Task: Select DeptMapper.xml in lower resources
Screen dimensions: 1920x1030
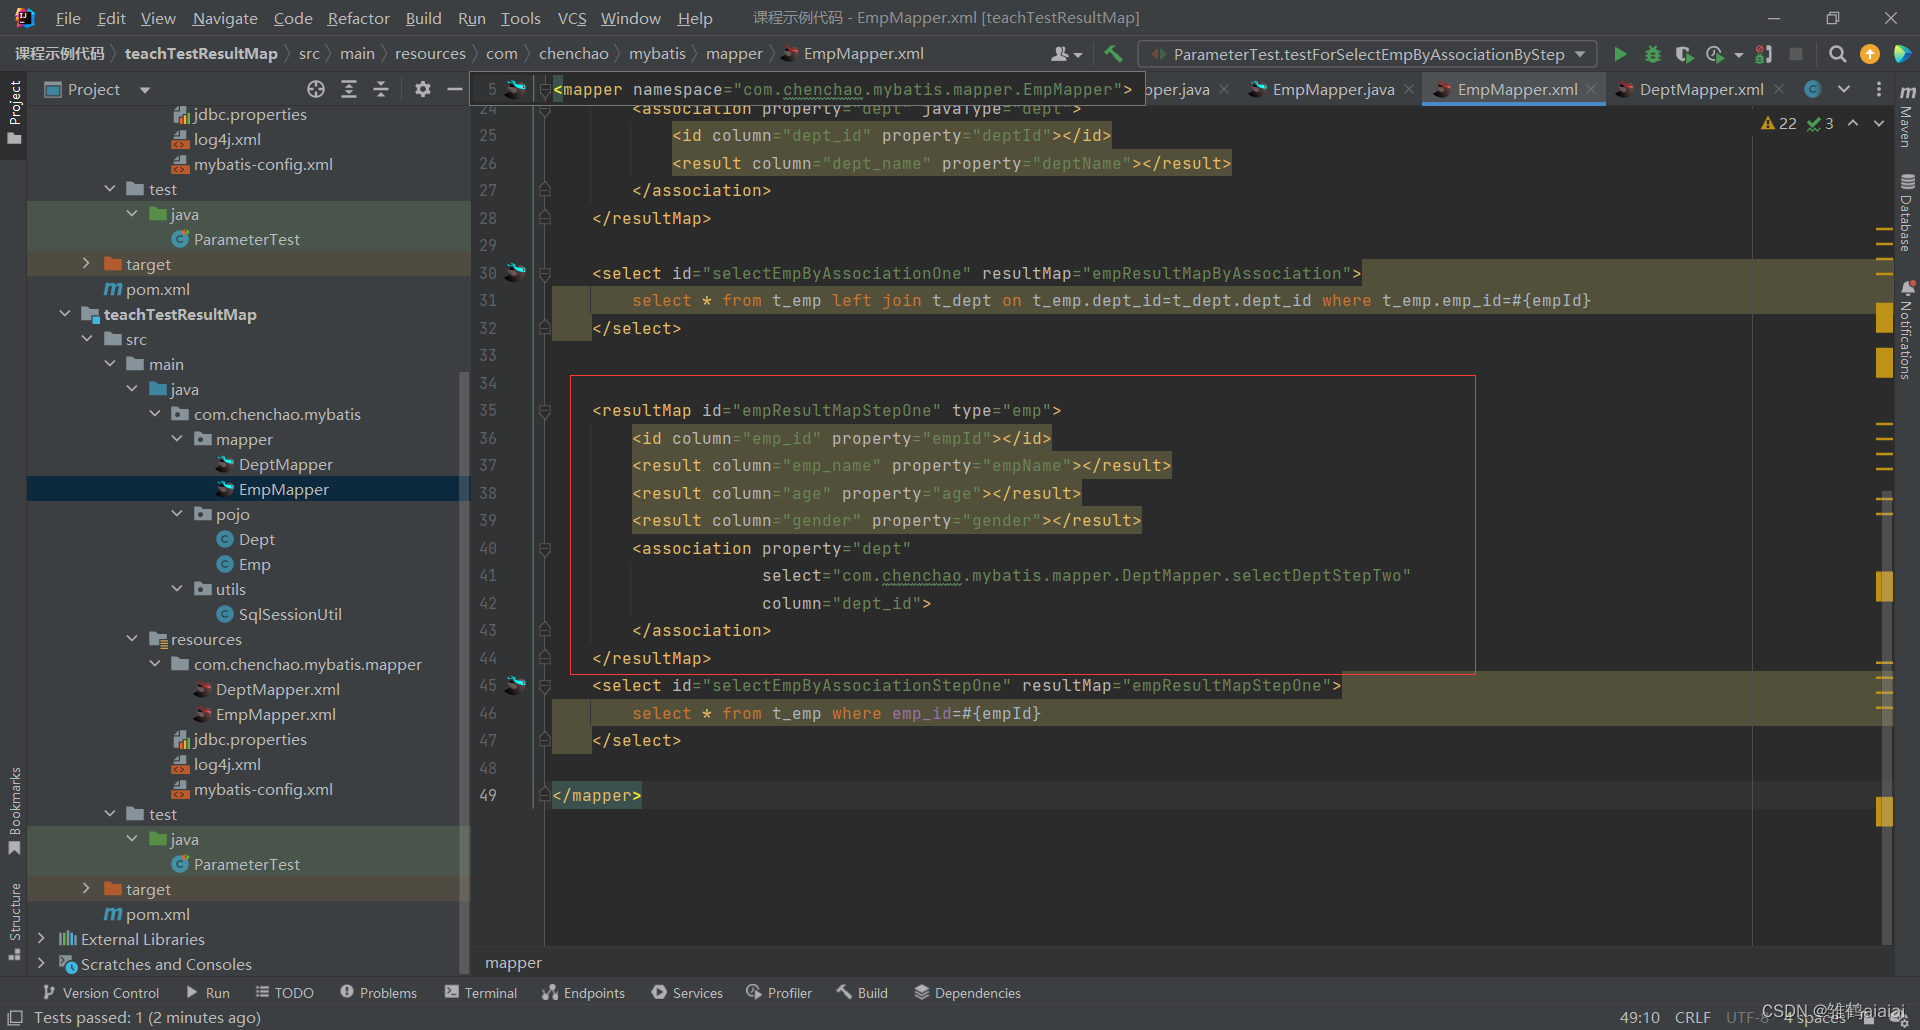Action: click(x=277, y=689)
